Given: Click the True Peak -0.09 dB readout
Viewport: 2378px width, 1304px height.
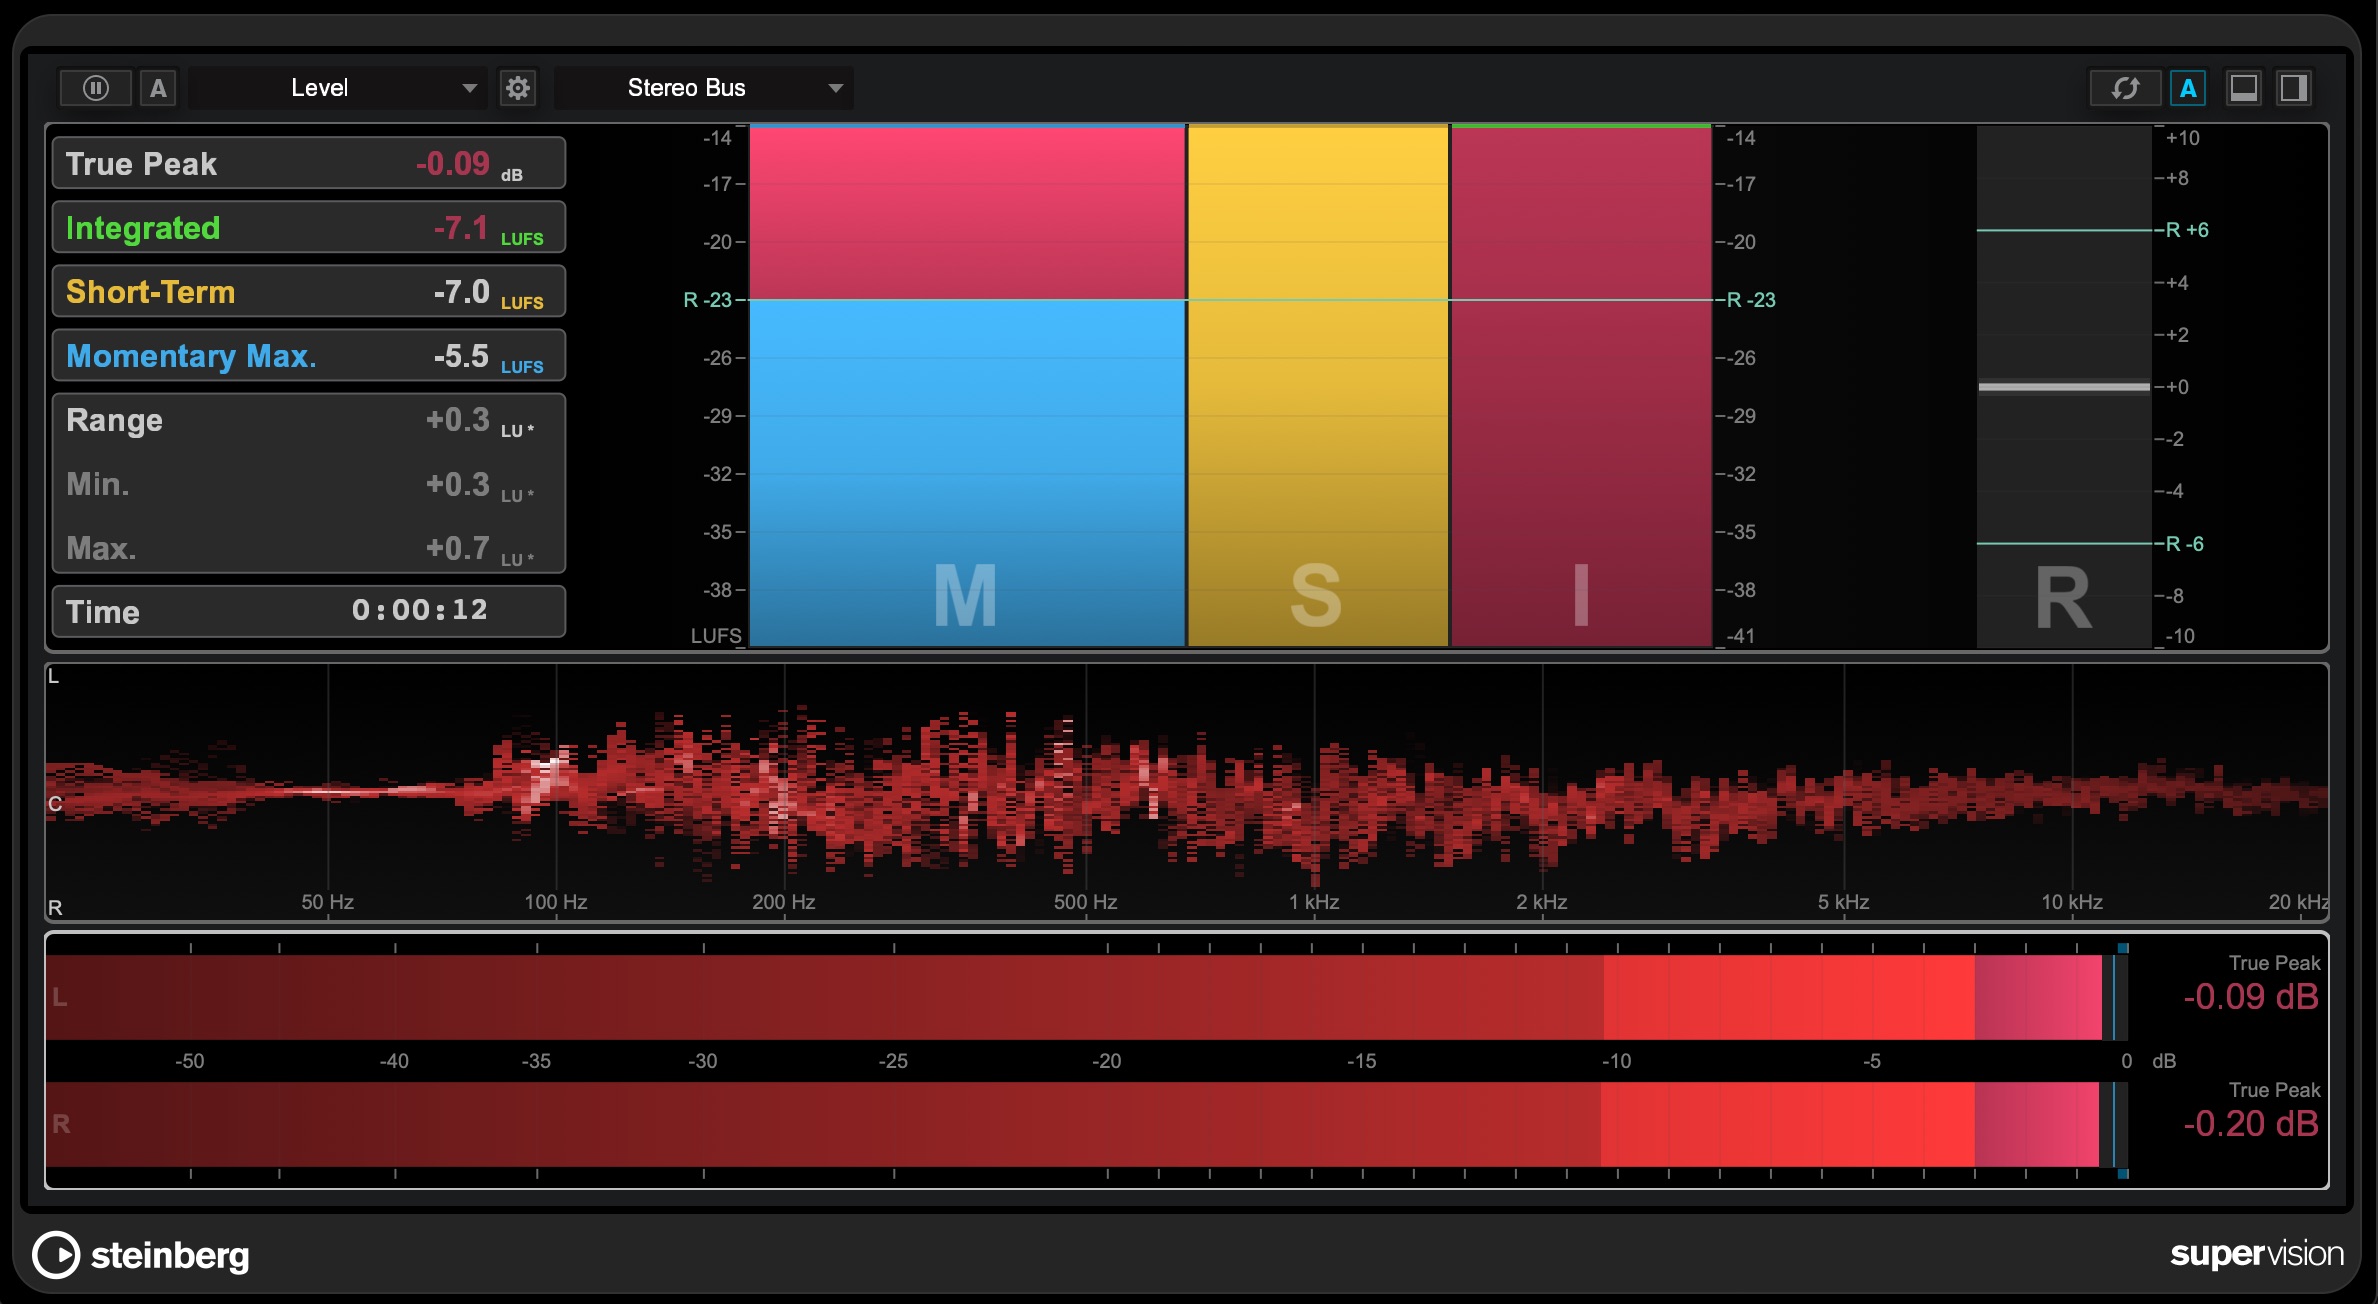Looking at the screenshot, I should tap(309, 163).
